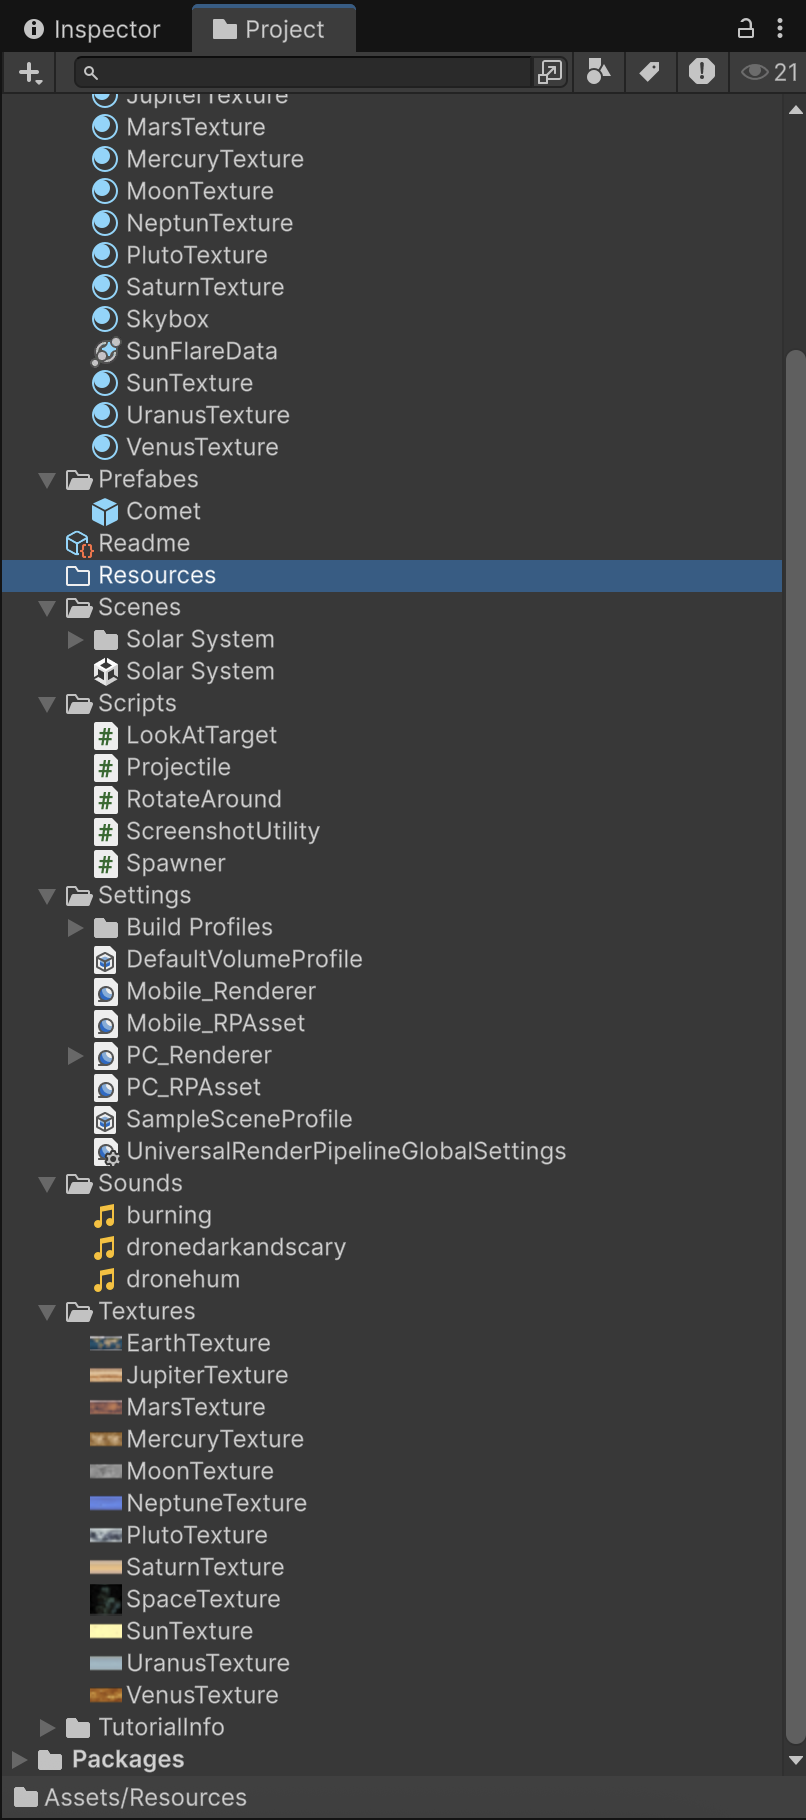Click the search by import log type icon

702,72
